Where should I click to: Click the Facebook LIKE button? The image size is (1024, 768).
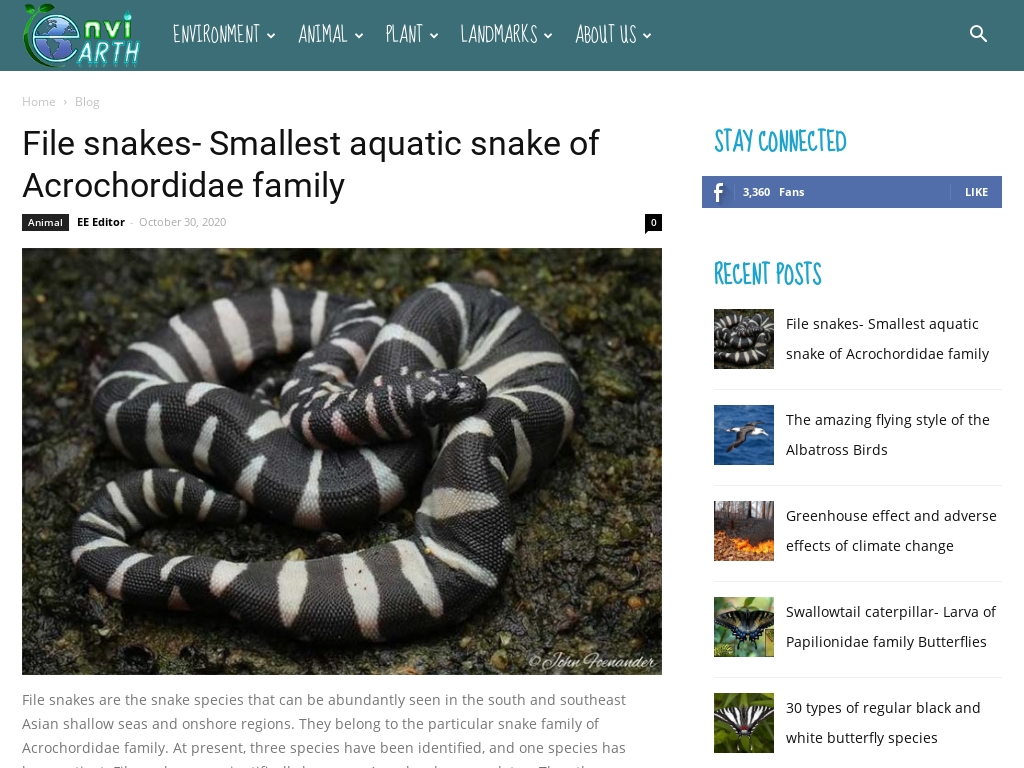coord(976,192)
